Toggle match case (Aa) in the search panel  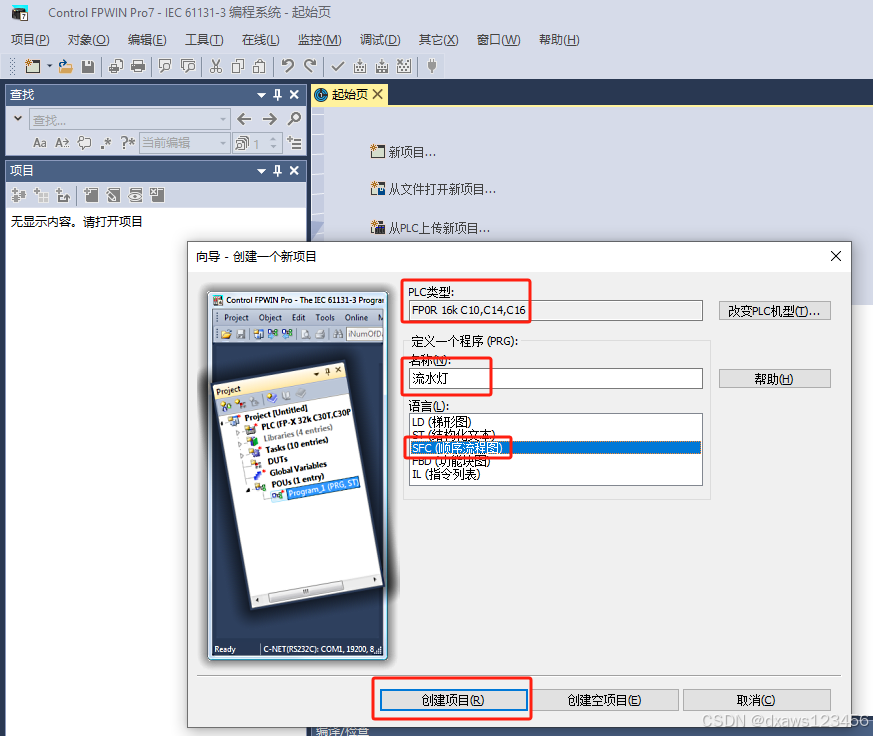coord(39,144)
